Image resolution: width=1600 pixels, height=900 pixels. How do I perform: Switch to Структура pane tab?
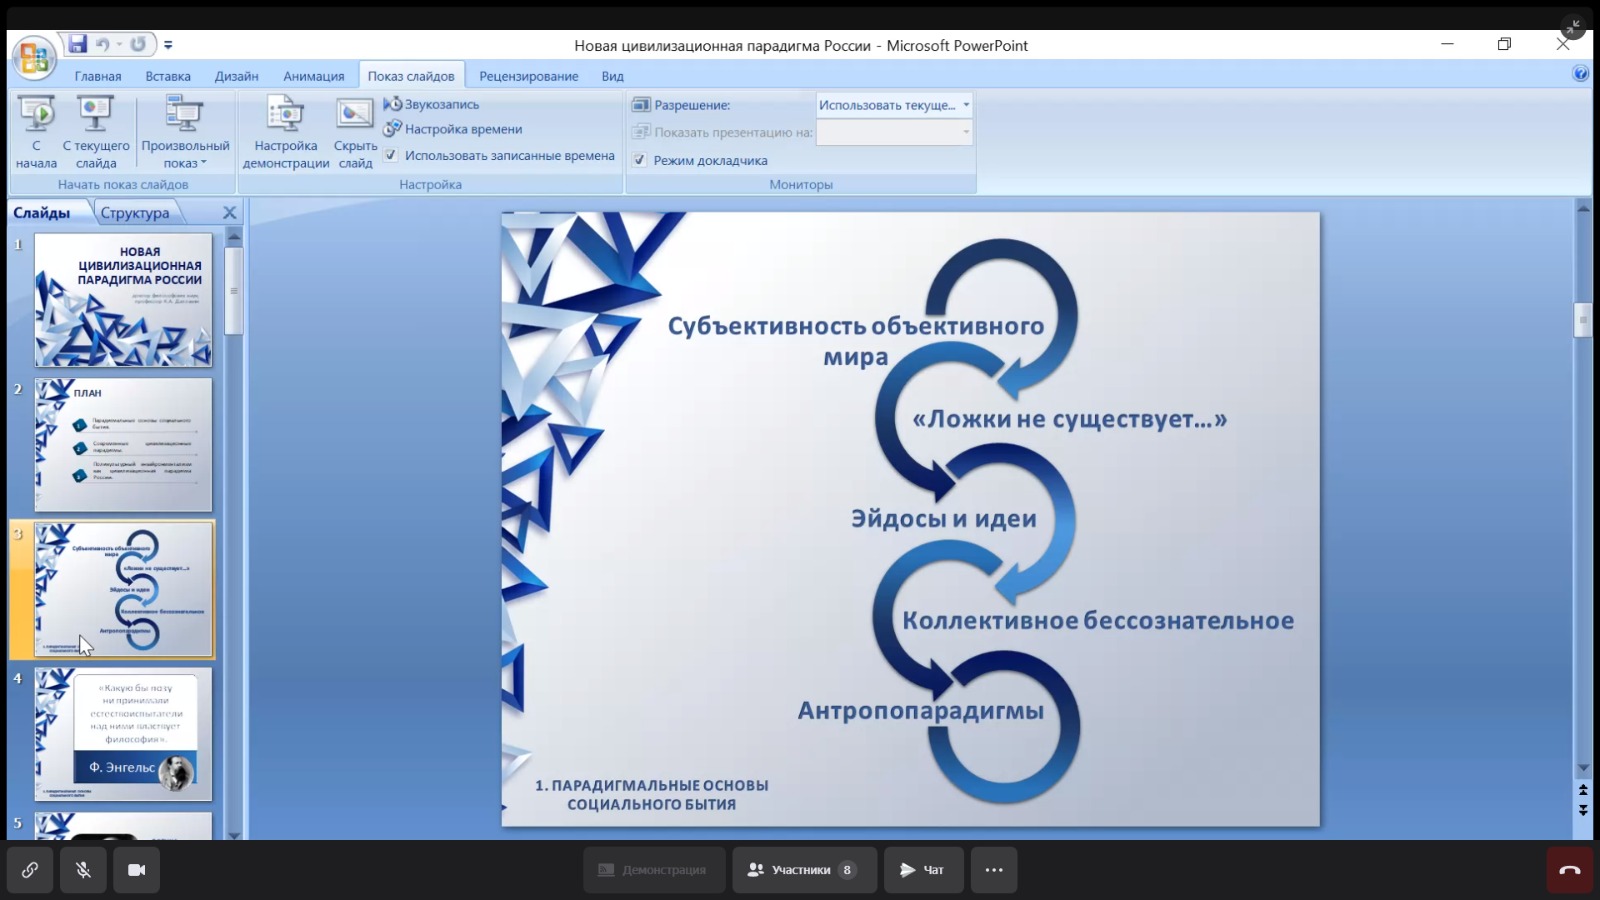click(x=135, y=213)
